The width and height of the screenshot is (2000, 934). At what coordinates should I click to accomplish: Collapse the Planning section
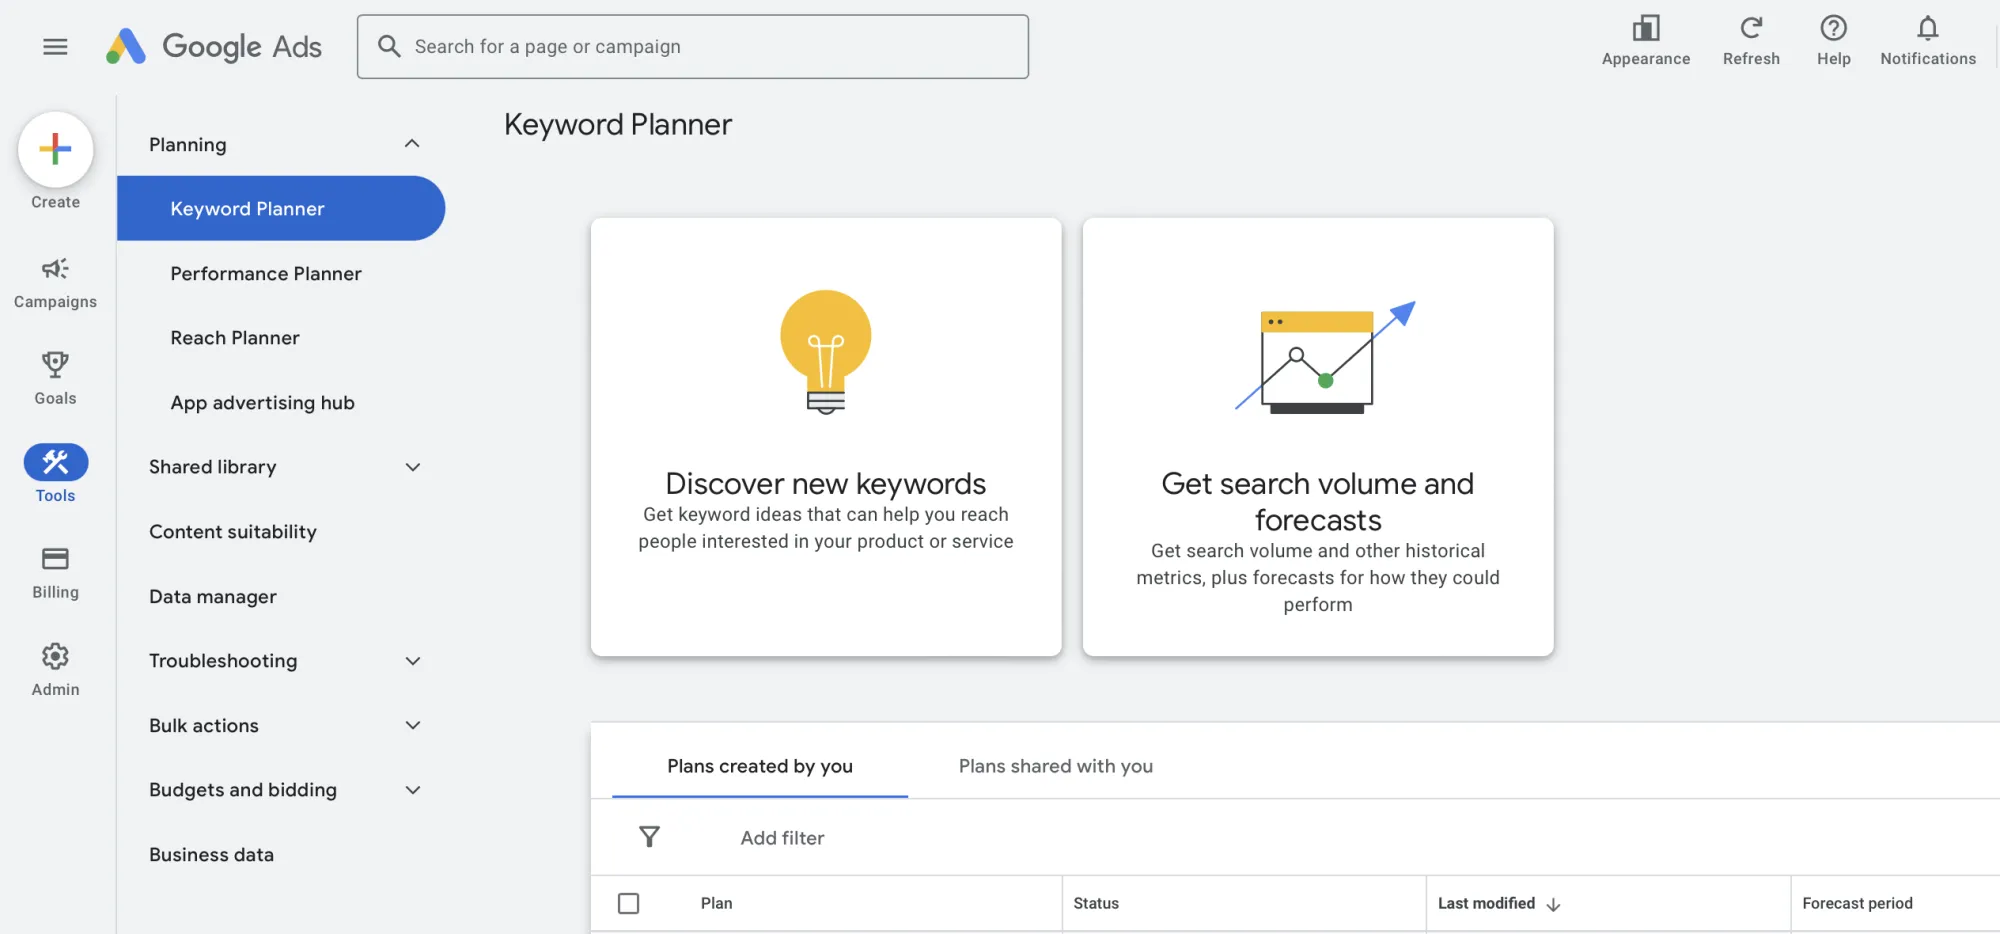coord(412,143)
